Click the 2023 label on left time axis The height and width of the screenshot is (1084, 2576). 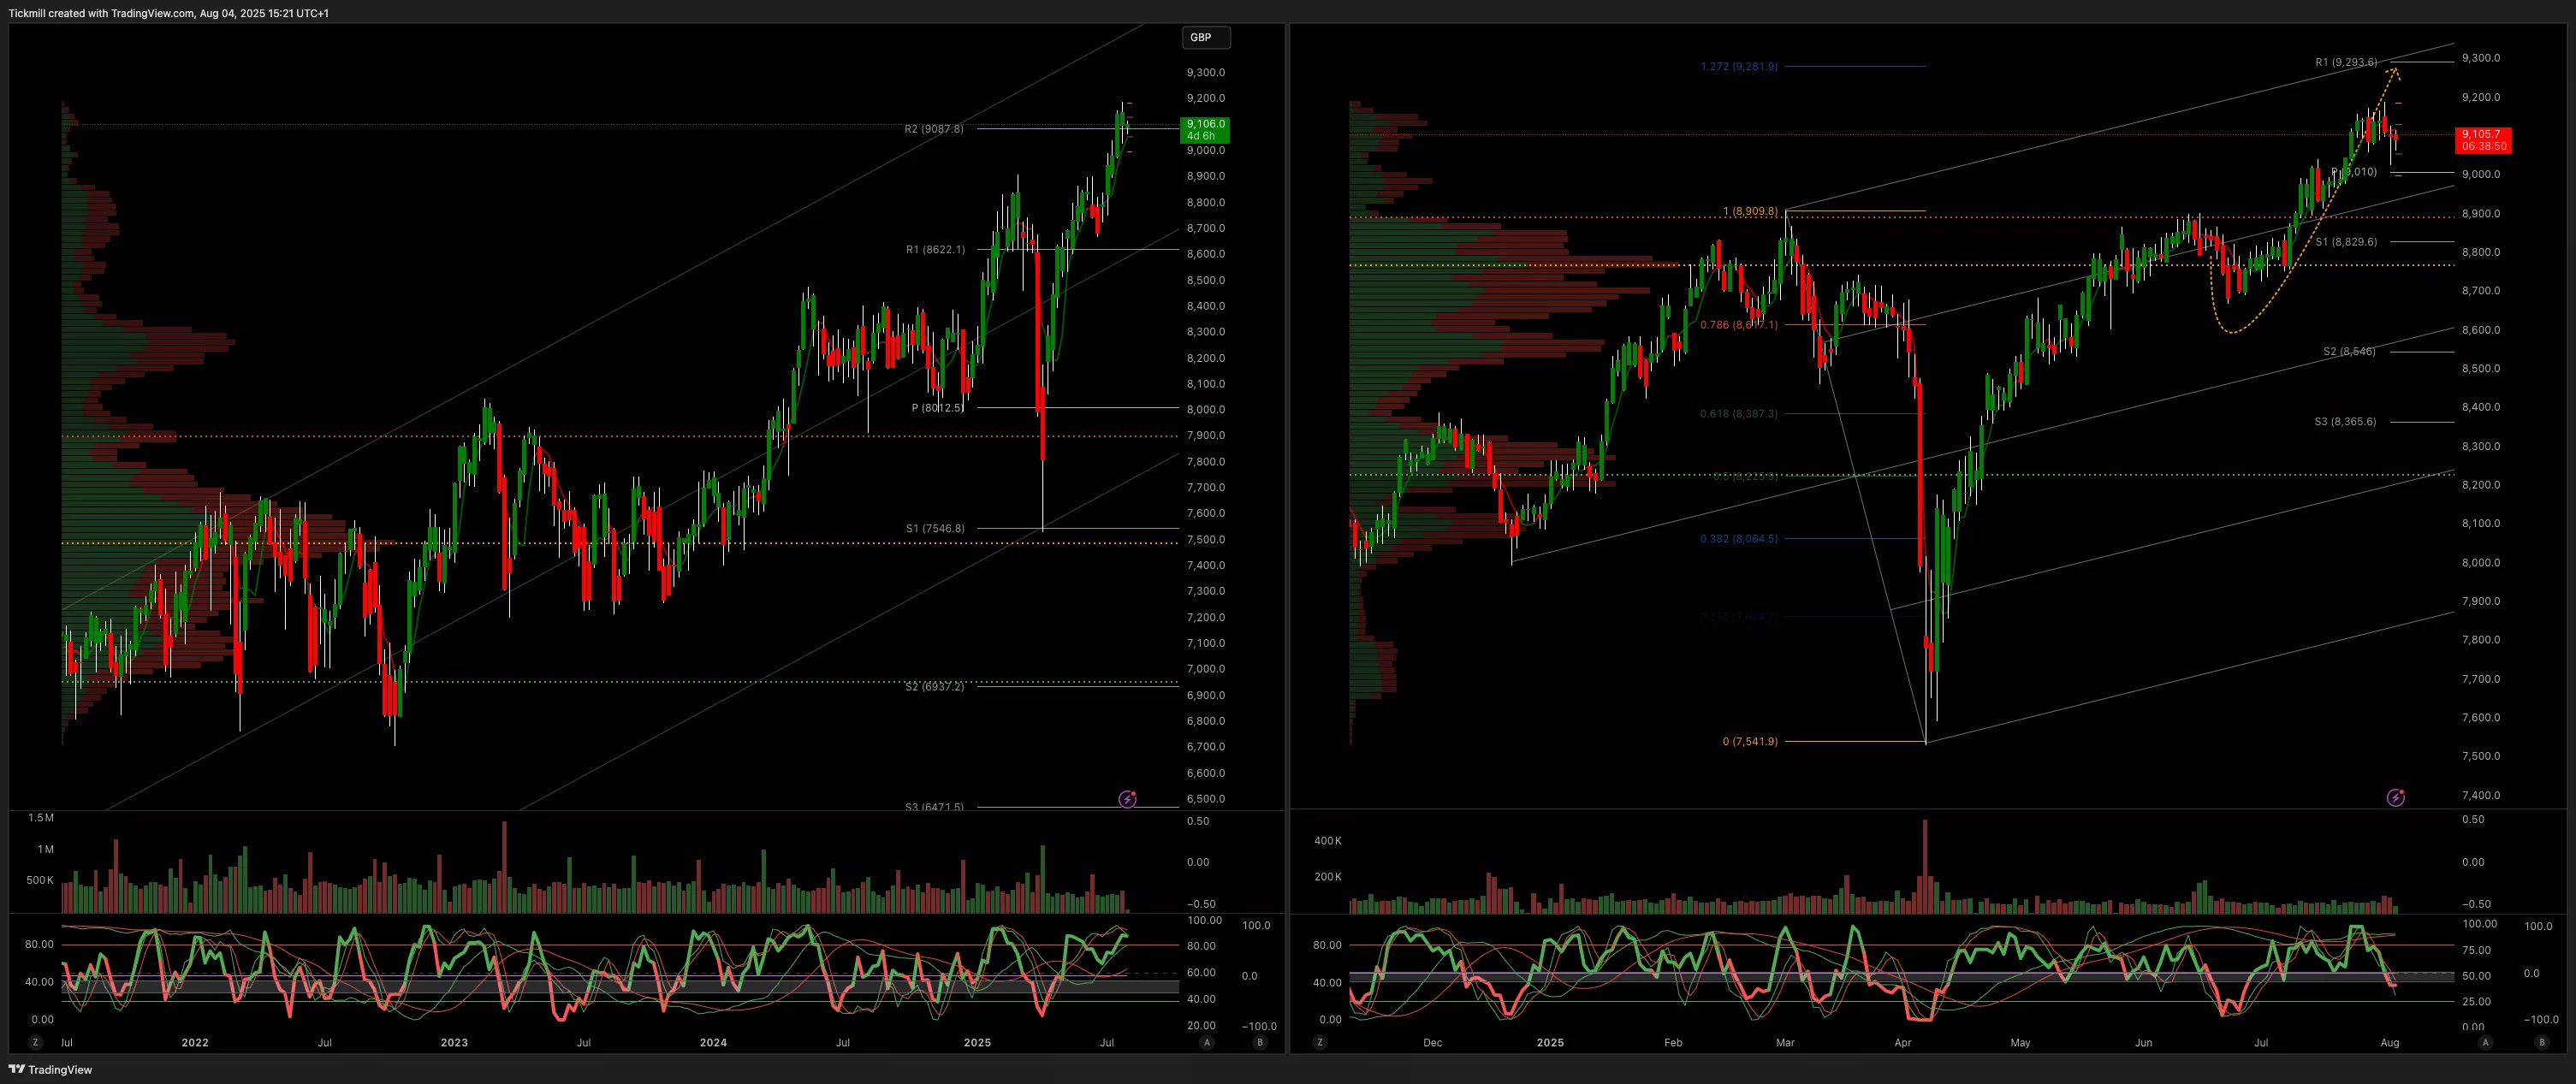pyautogui.click(x=454, y=1042)
